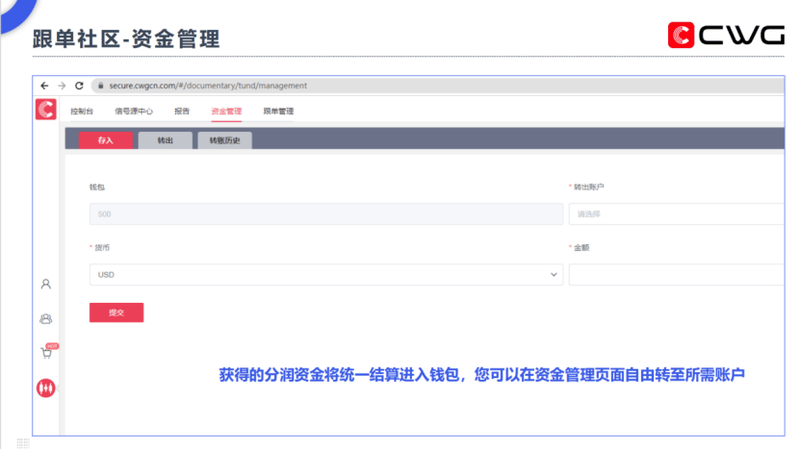Click the red CWG logo in sidebar
Viewport: 800px width, 449px height.
click(46, 109)
